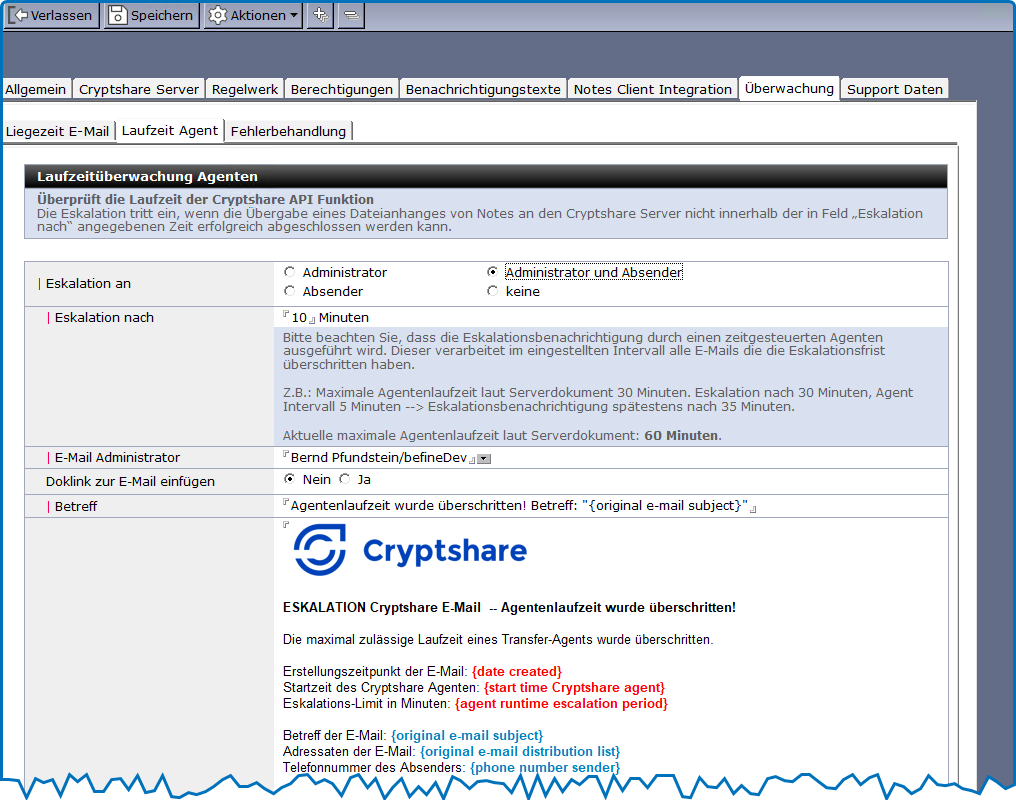Image resolution: width=1016 pixels, height=800 pixels.
Task: Select Absender as escalation recipient
Action: (290, 292)
